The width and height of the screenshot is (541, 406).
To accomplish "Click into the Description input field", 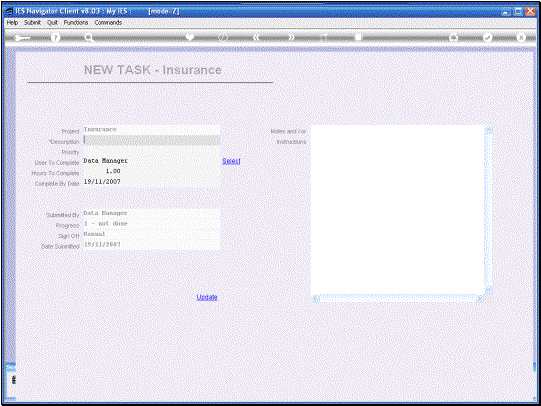I will point(151,140).
